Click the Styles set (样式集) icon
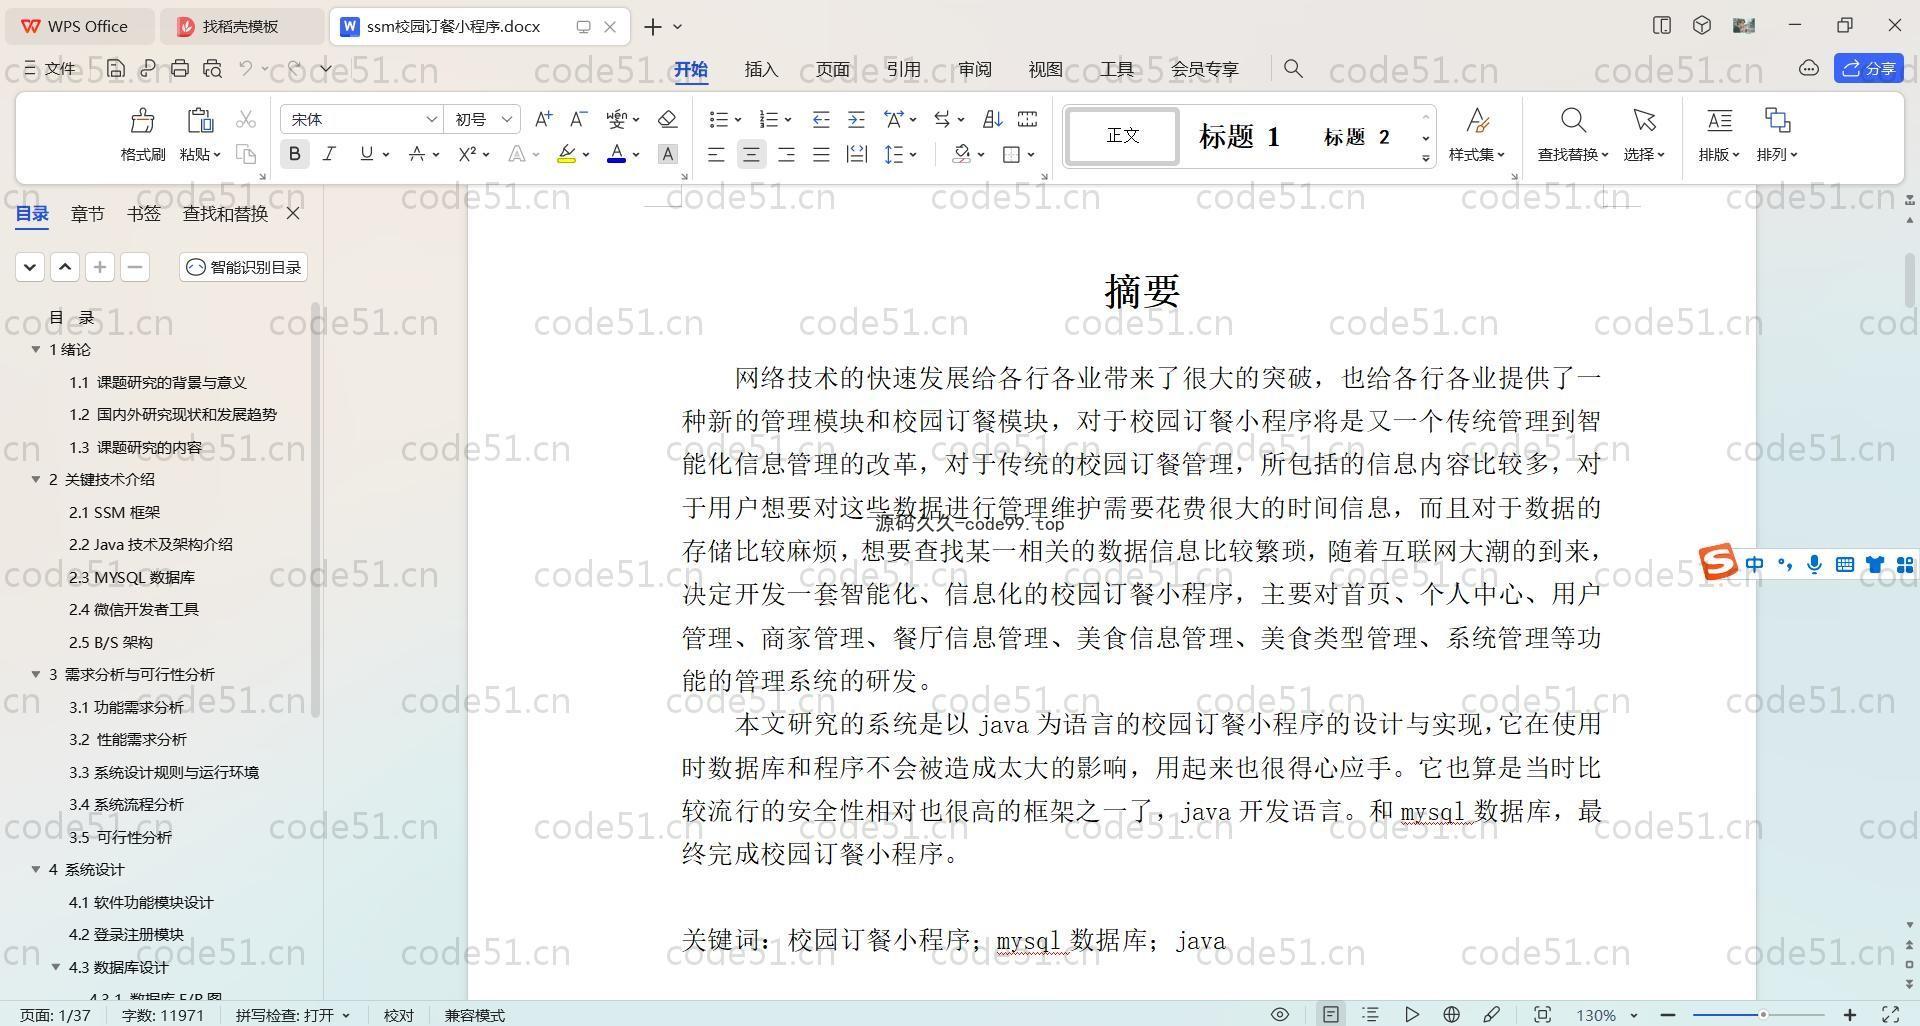The width and height of the screenshot is (1920, 1026). tap(1477, 121)
